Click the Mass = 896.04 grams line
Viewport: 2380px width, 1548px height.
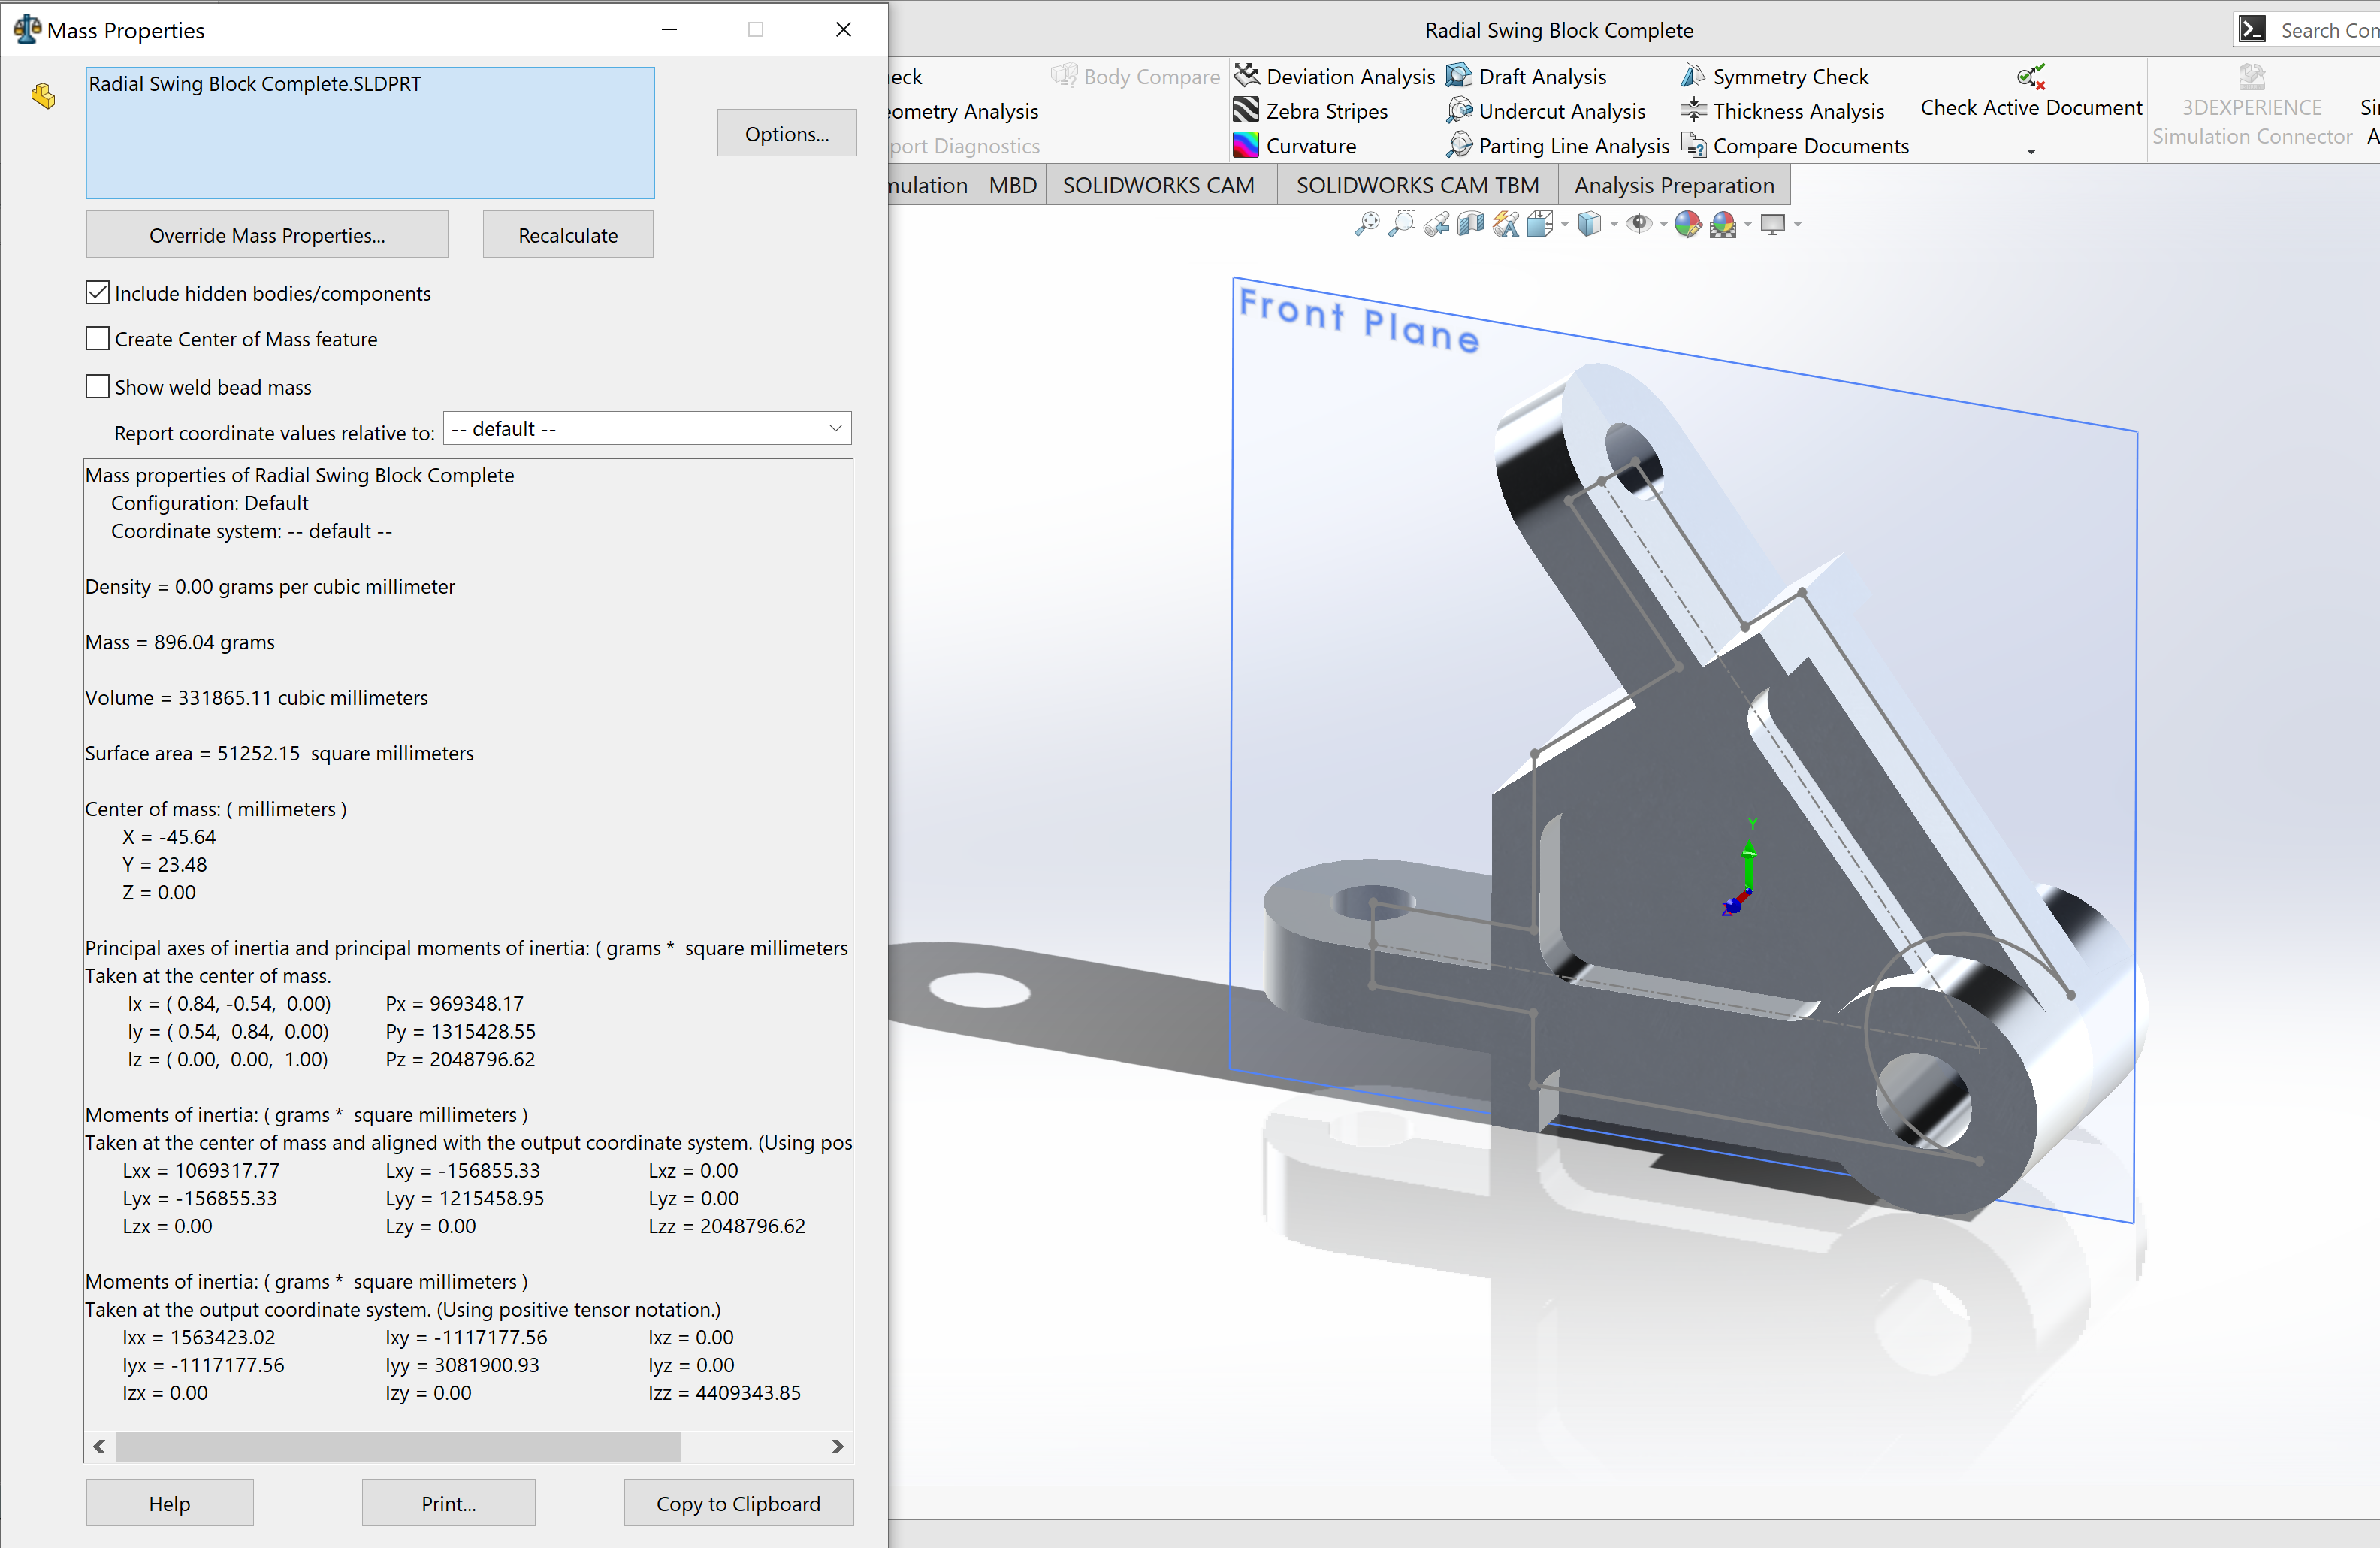point(180,642)
